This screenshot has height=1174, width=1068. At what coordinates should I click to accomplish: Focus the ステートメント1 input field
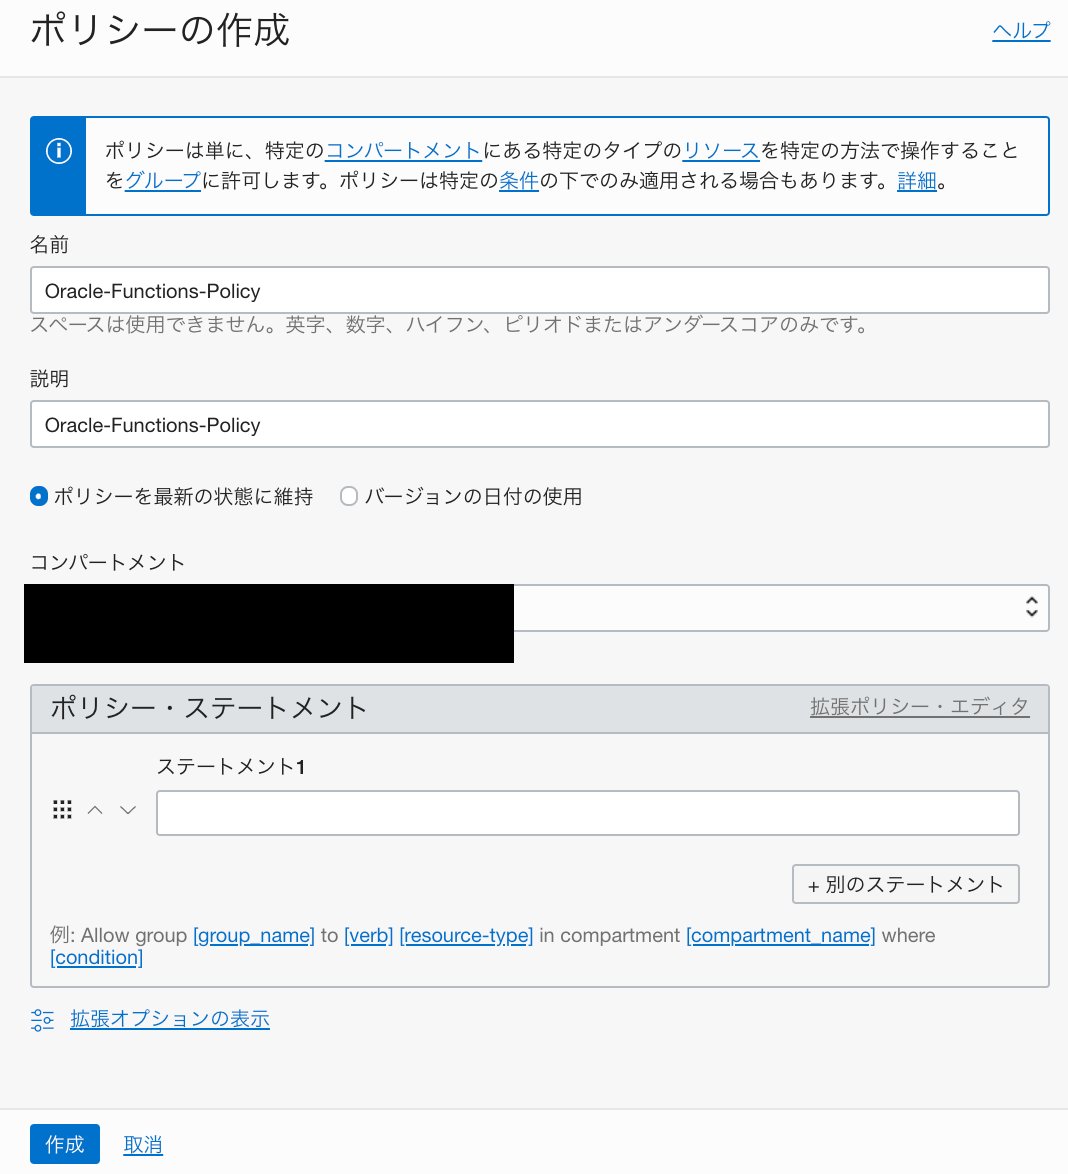click(x=587, y=813)
